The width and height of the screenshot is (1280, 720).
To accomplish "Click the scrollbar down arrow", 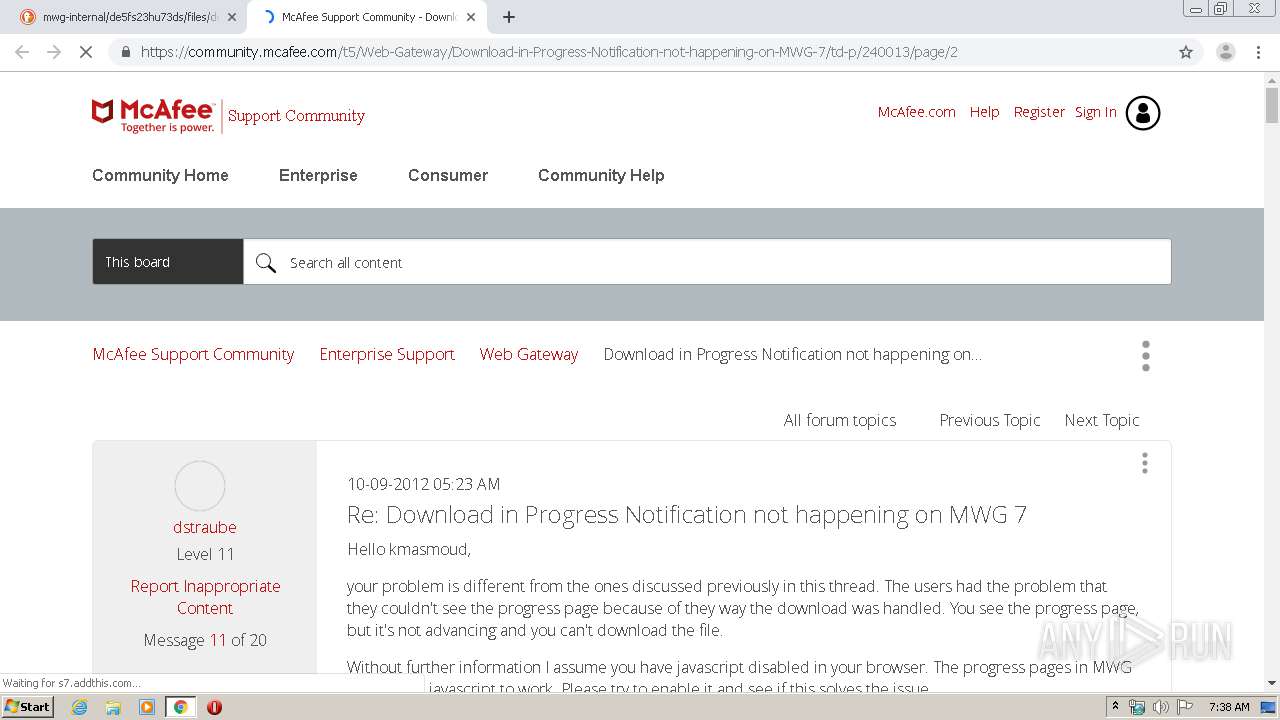I will 1272,684.
